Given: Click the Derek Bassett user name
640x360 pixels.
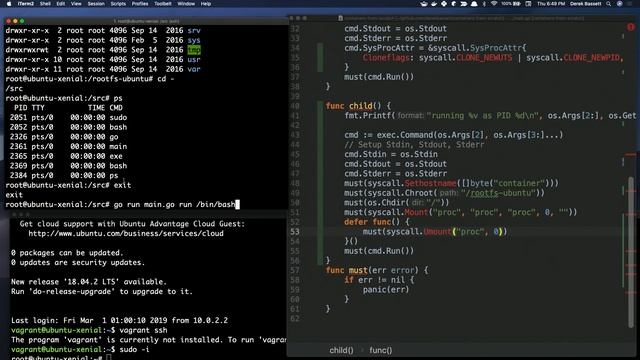Looking at the screenshot, I should 586,4.
